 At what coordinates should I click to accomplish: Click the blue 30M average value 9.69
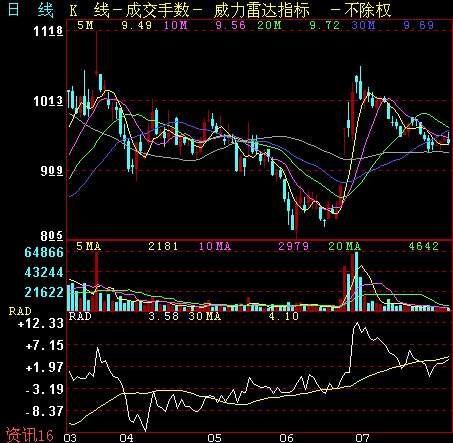pyautogui.click(x=419, y=25)
